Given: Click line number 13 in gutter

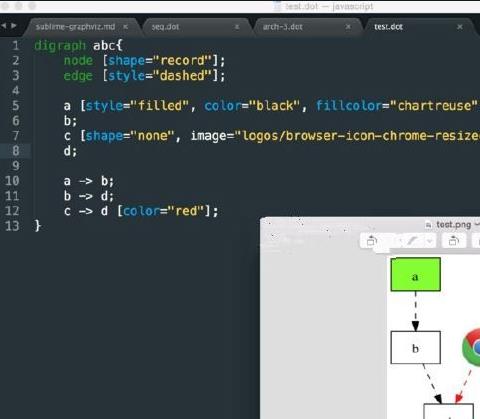Looking at the screenshot, I should [x=12, y=226].
